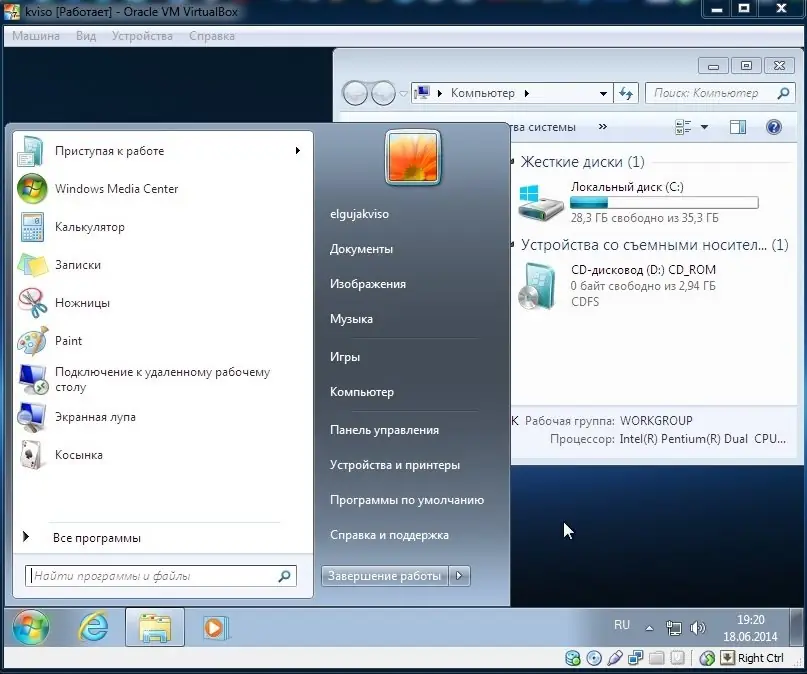Click VirtualBox network status icon
Image resolution: width=807 pixels, height=674 pixels.
click(636, 658)
